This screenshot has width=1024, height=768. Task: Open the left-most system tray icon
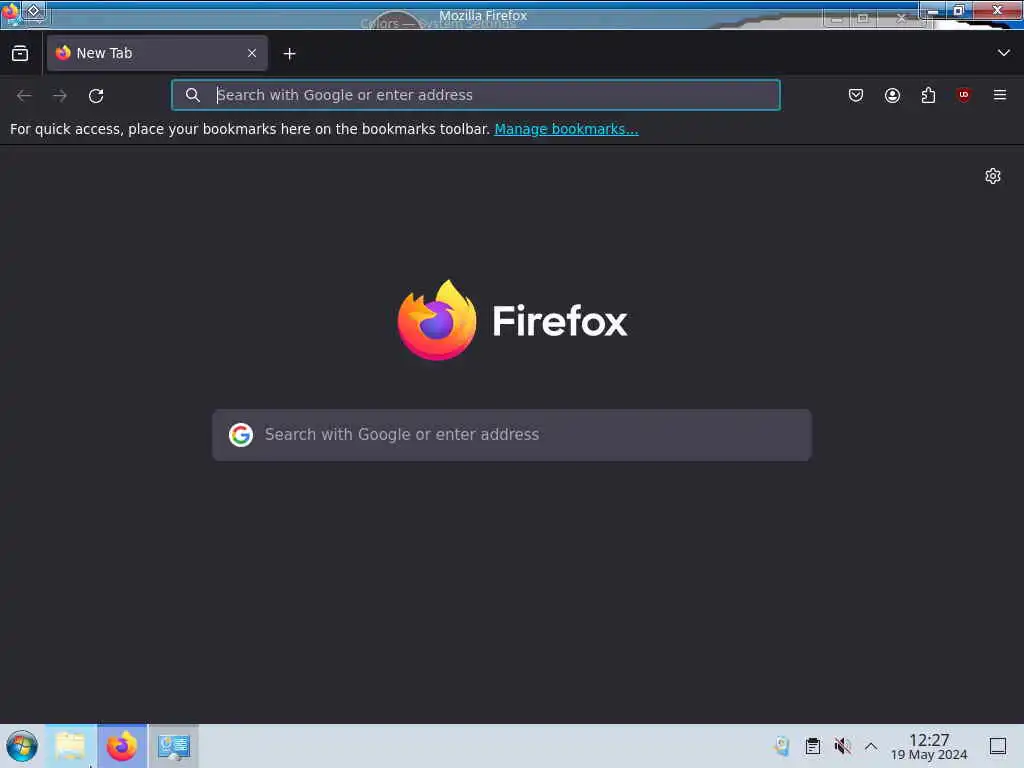(x=782, y=746)
